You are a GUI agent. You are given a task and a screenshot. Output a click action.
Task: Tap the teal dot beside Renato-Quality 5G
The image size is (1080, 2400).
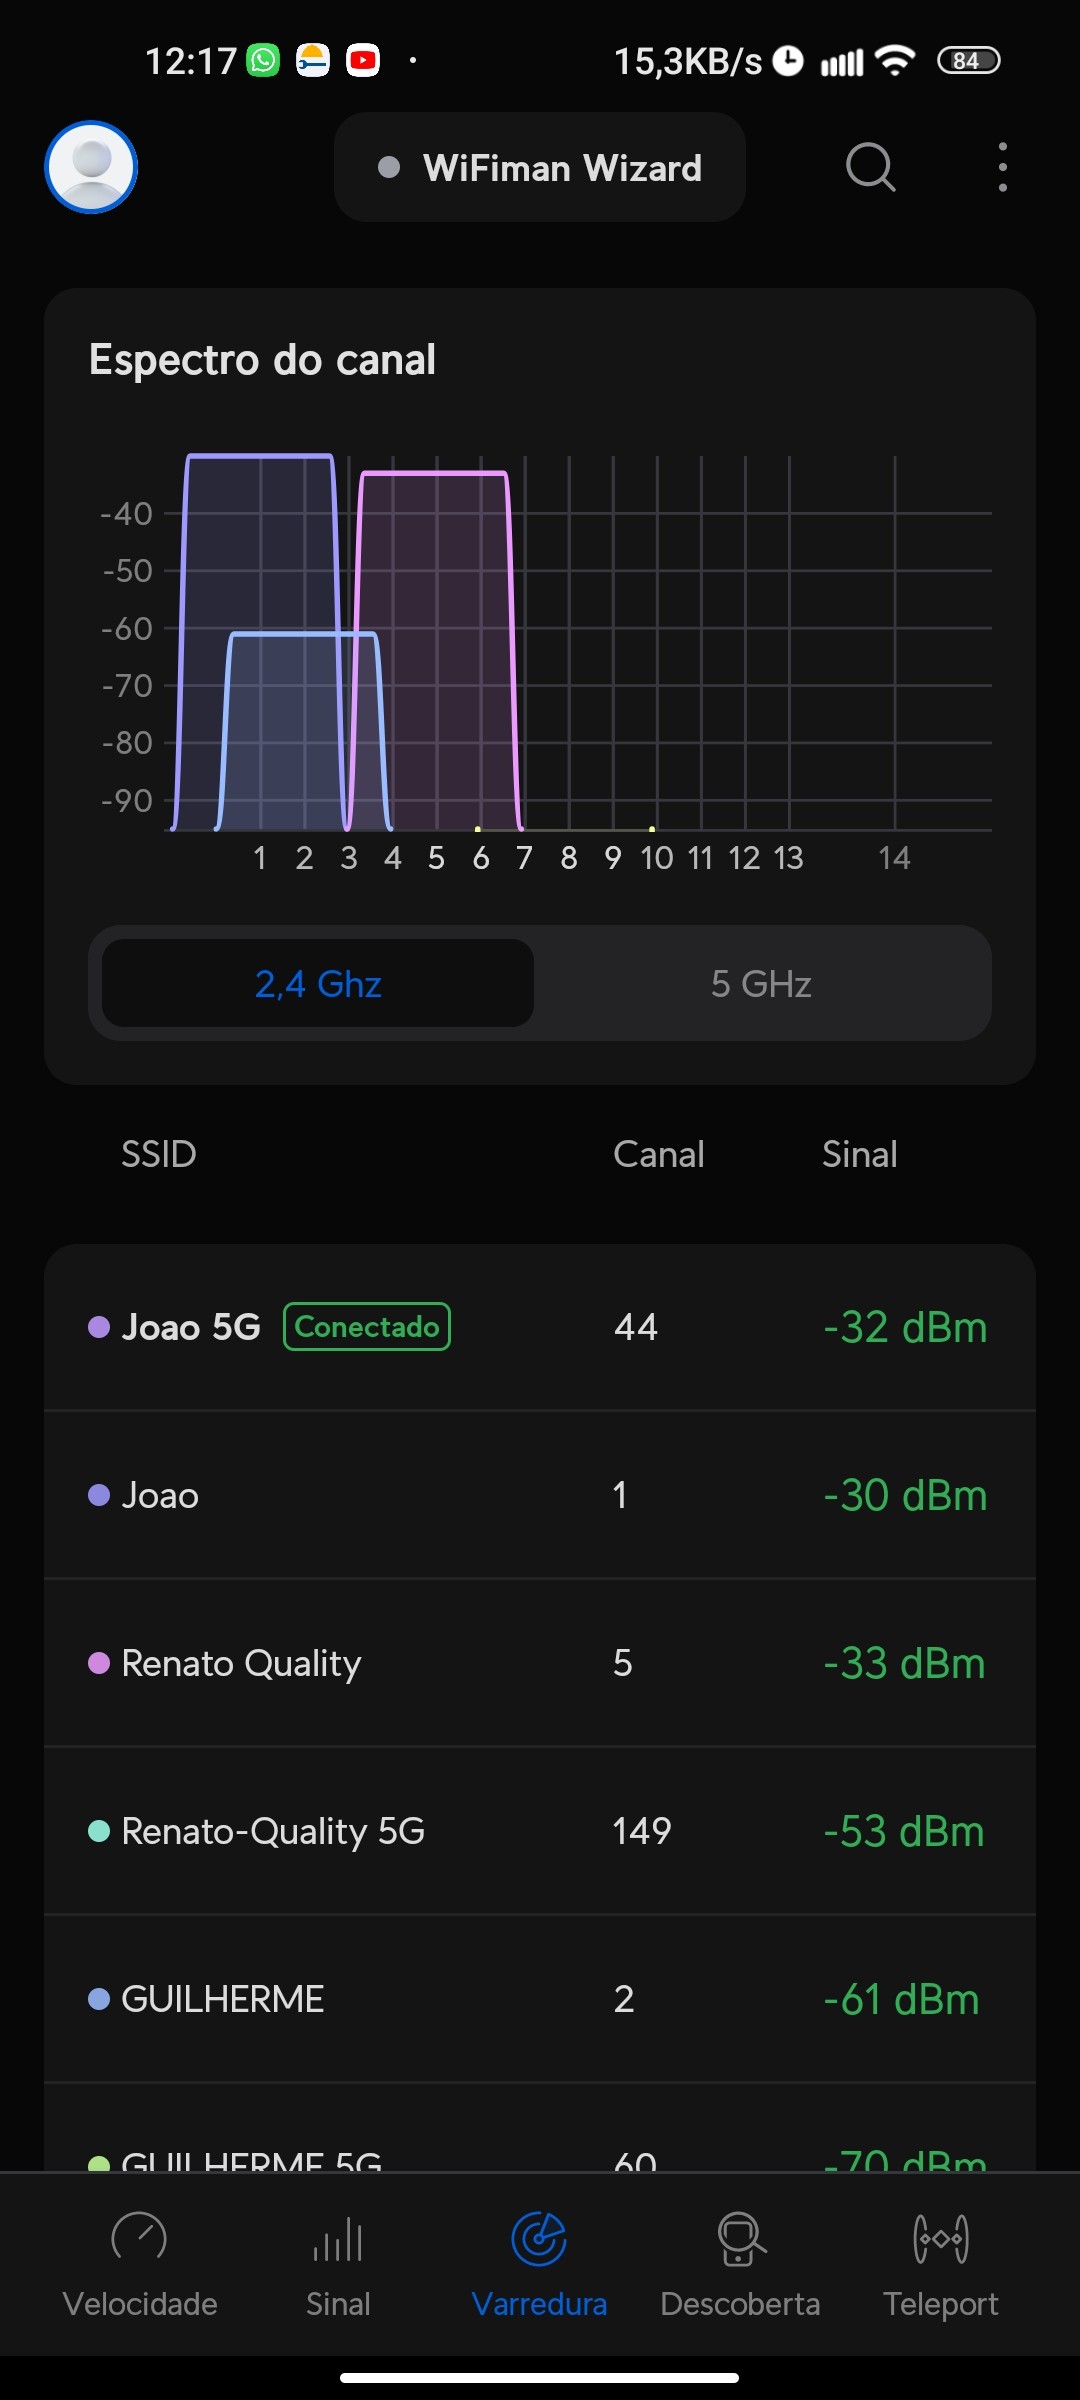(99, 1831)
